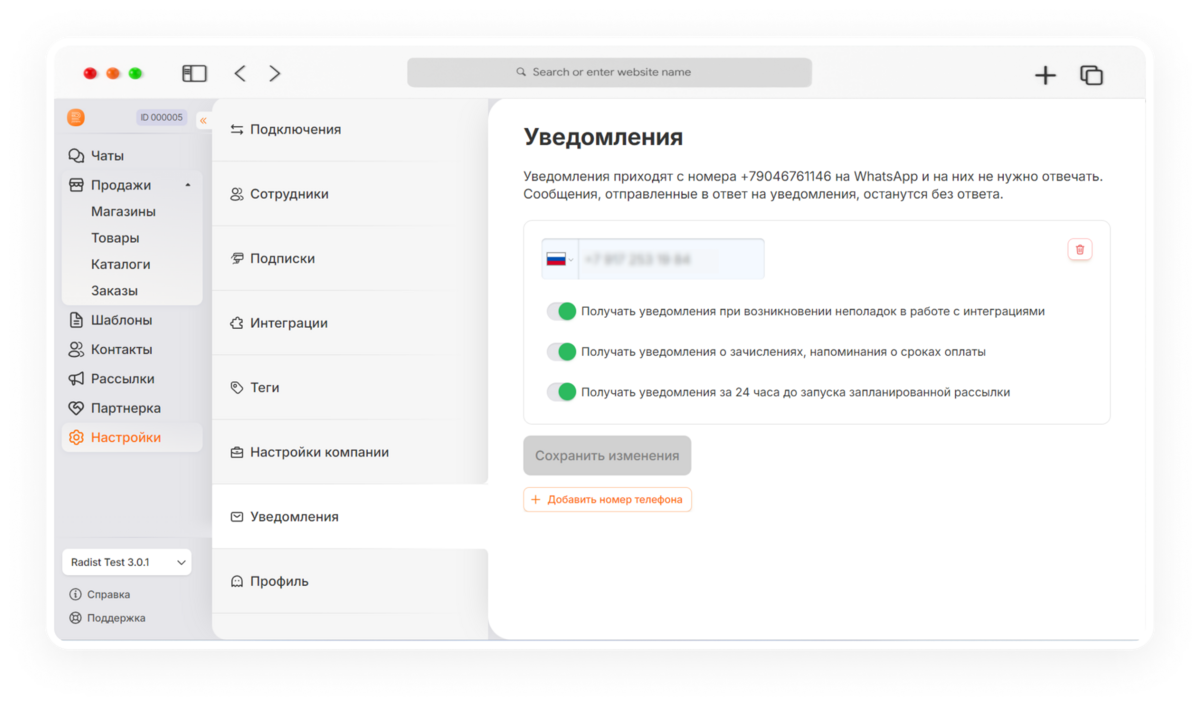Click the Поддержка lifebuoy icon
Image resolution: width=1200 pixels, height=704 pixels.
coord(75,618)
